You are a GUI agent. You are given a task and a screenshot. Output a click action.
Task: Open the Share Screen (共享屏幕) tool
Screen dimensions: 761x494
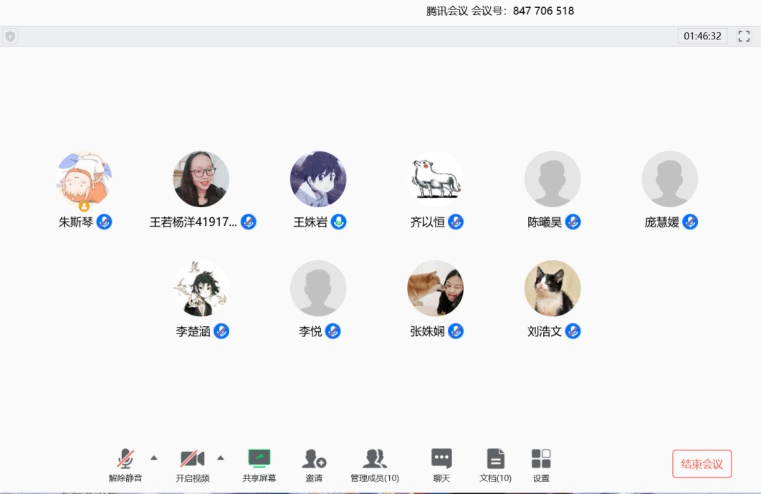[x=259, y=461]
